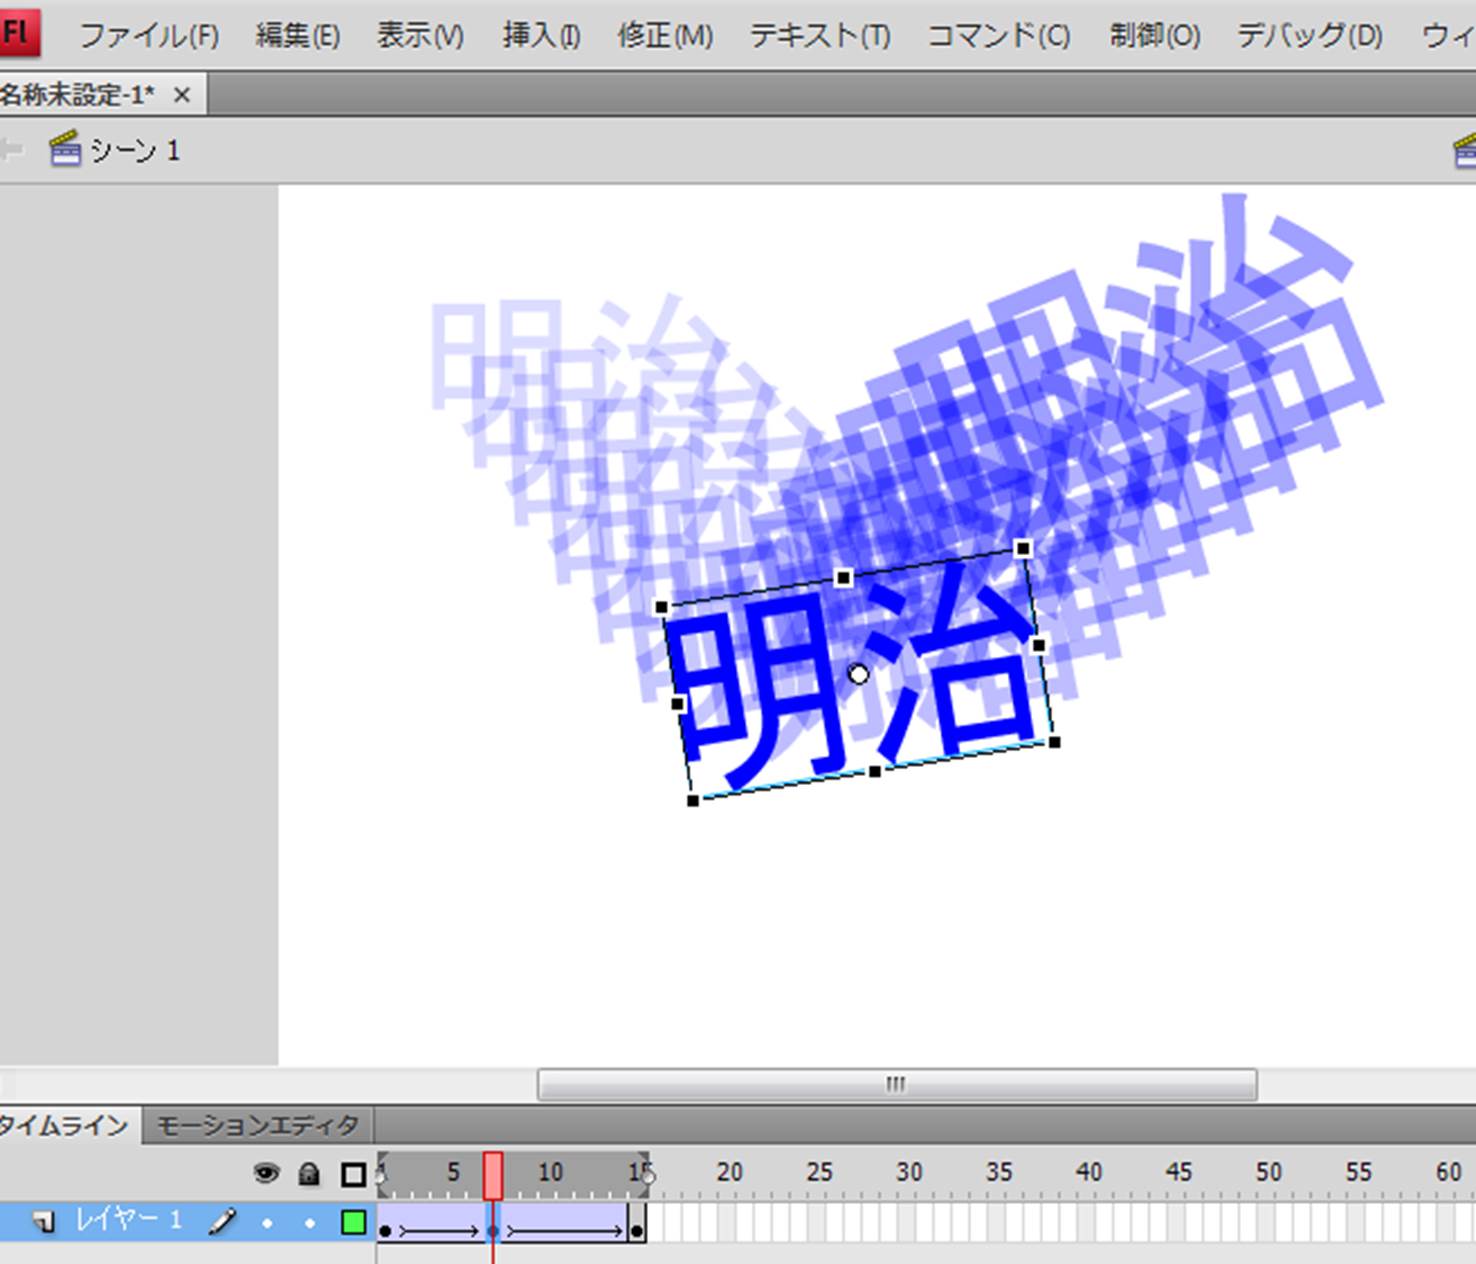Viewport: 1476px width, 1264px height.
Task: Lock all layers via padlock header icon
Action: coord(309,1173)
